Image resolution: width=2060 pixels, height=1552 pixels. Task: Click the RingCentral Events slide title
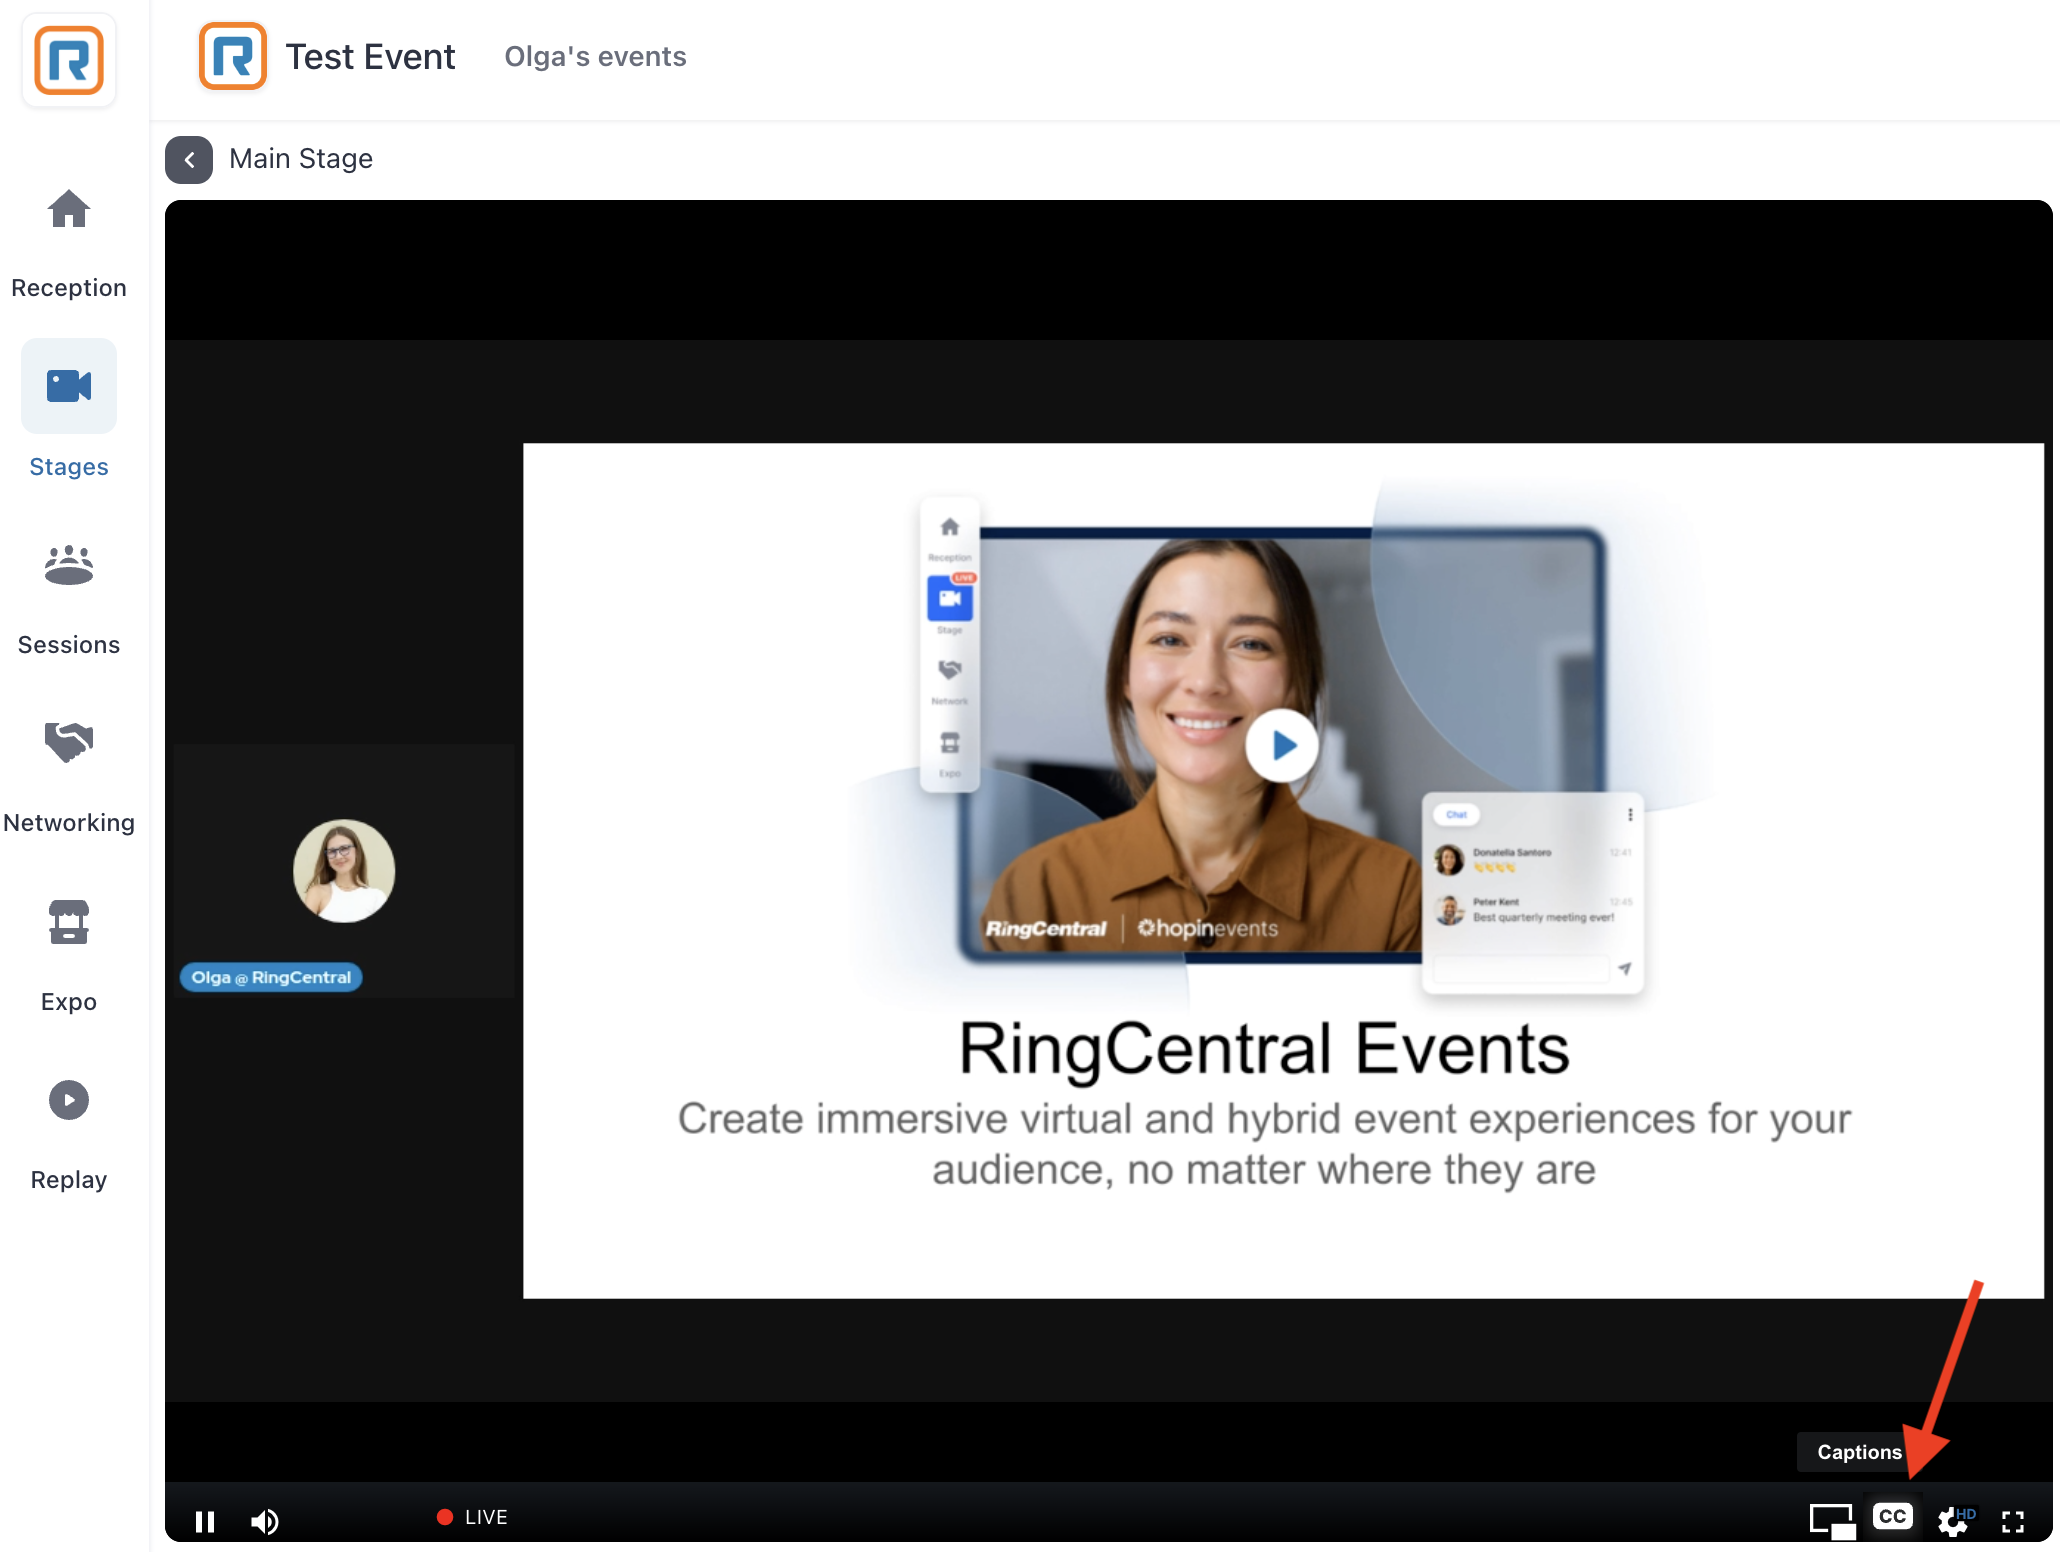1264,1049
